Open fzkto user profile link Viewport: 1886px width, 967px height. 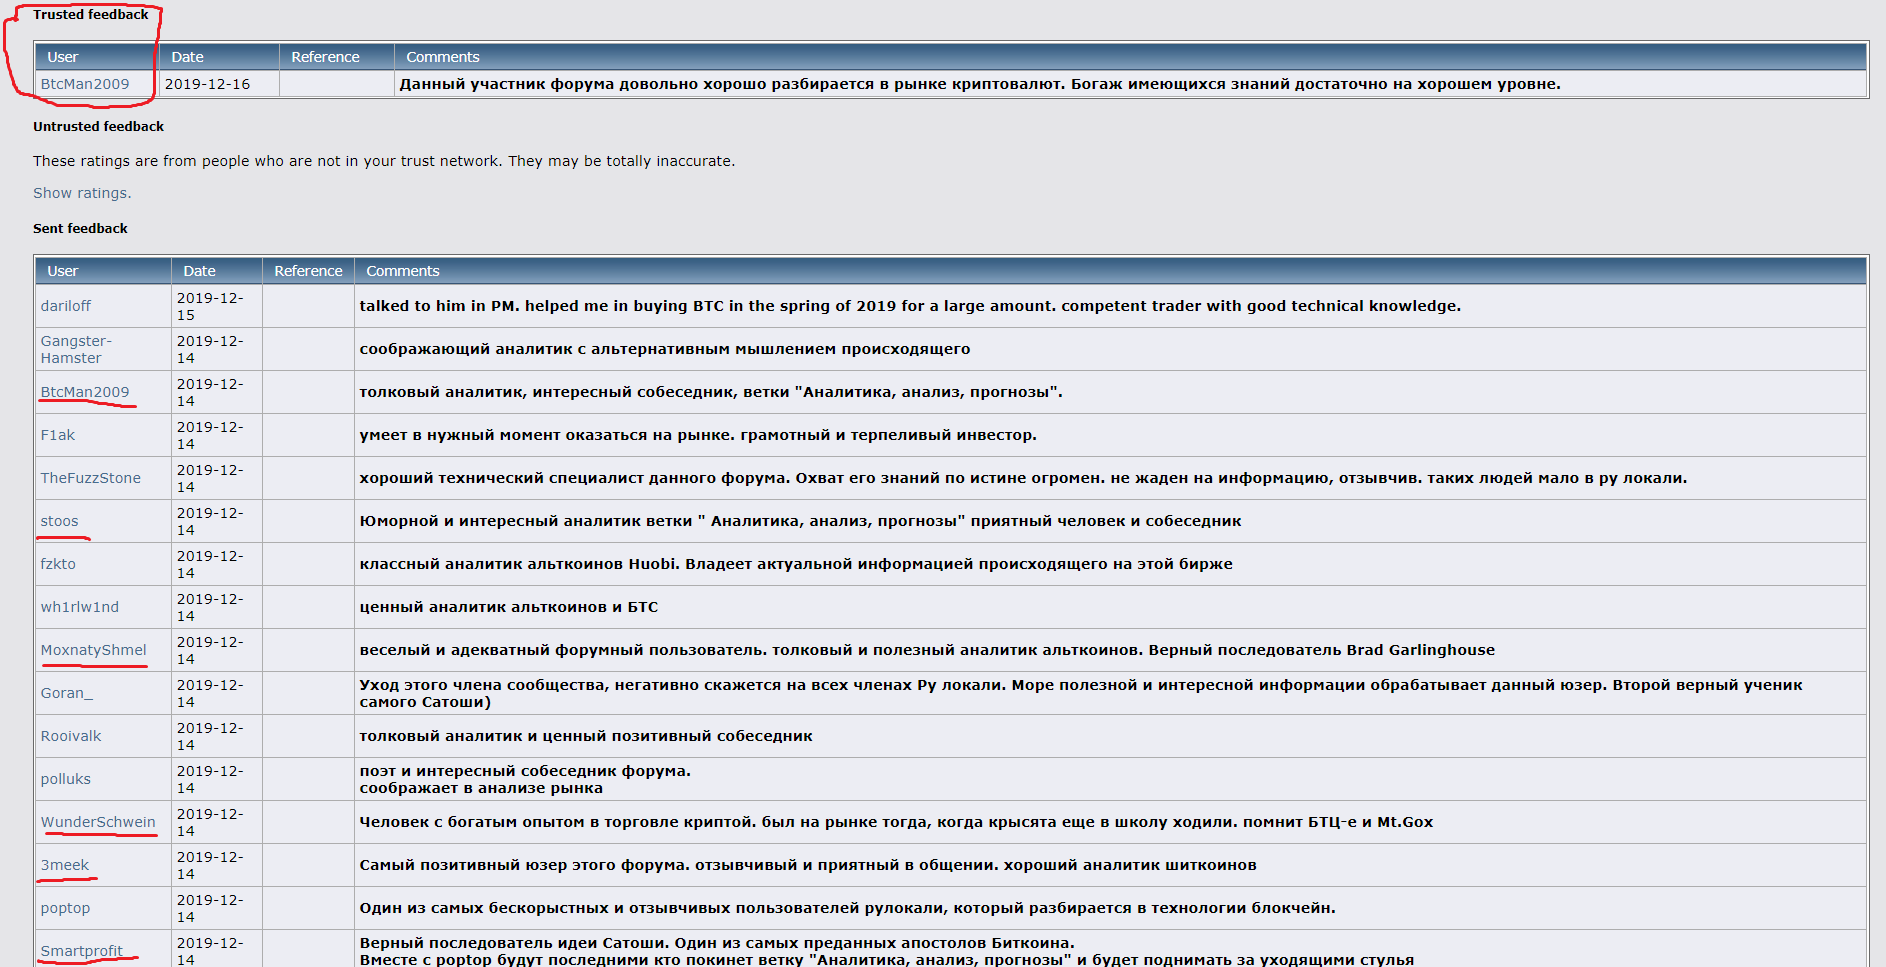(58, 564)
